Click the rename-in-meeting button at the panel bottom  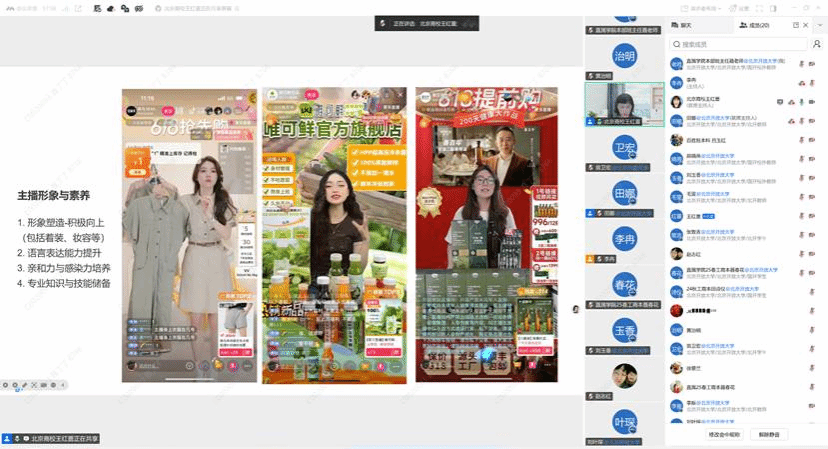(x=724, y=434)
